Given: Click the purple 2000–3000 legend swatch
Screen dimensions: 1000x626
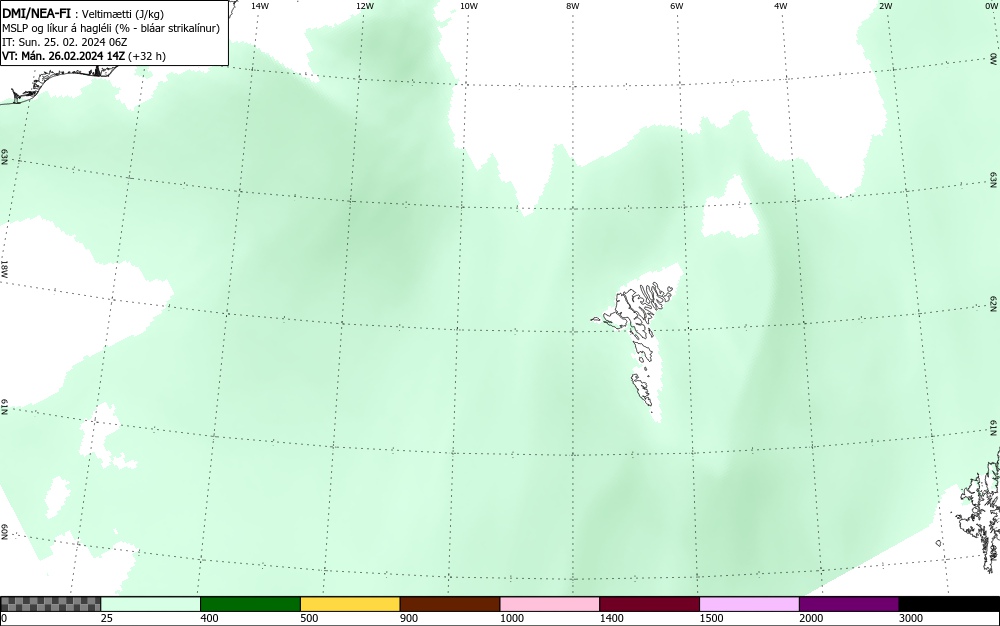Looking at the screenshot, I should 849,604.
